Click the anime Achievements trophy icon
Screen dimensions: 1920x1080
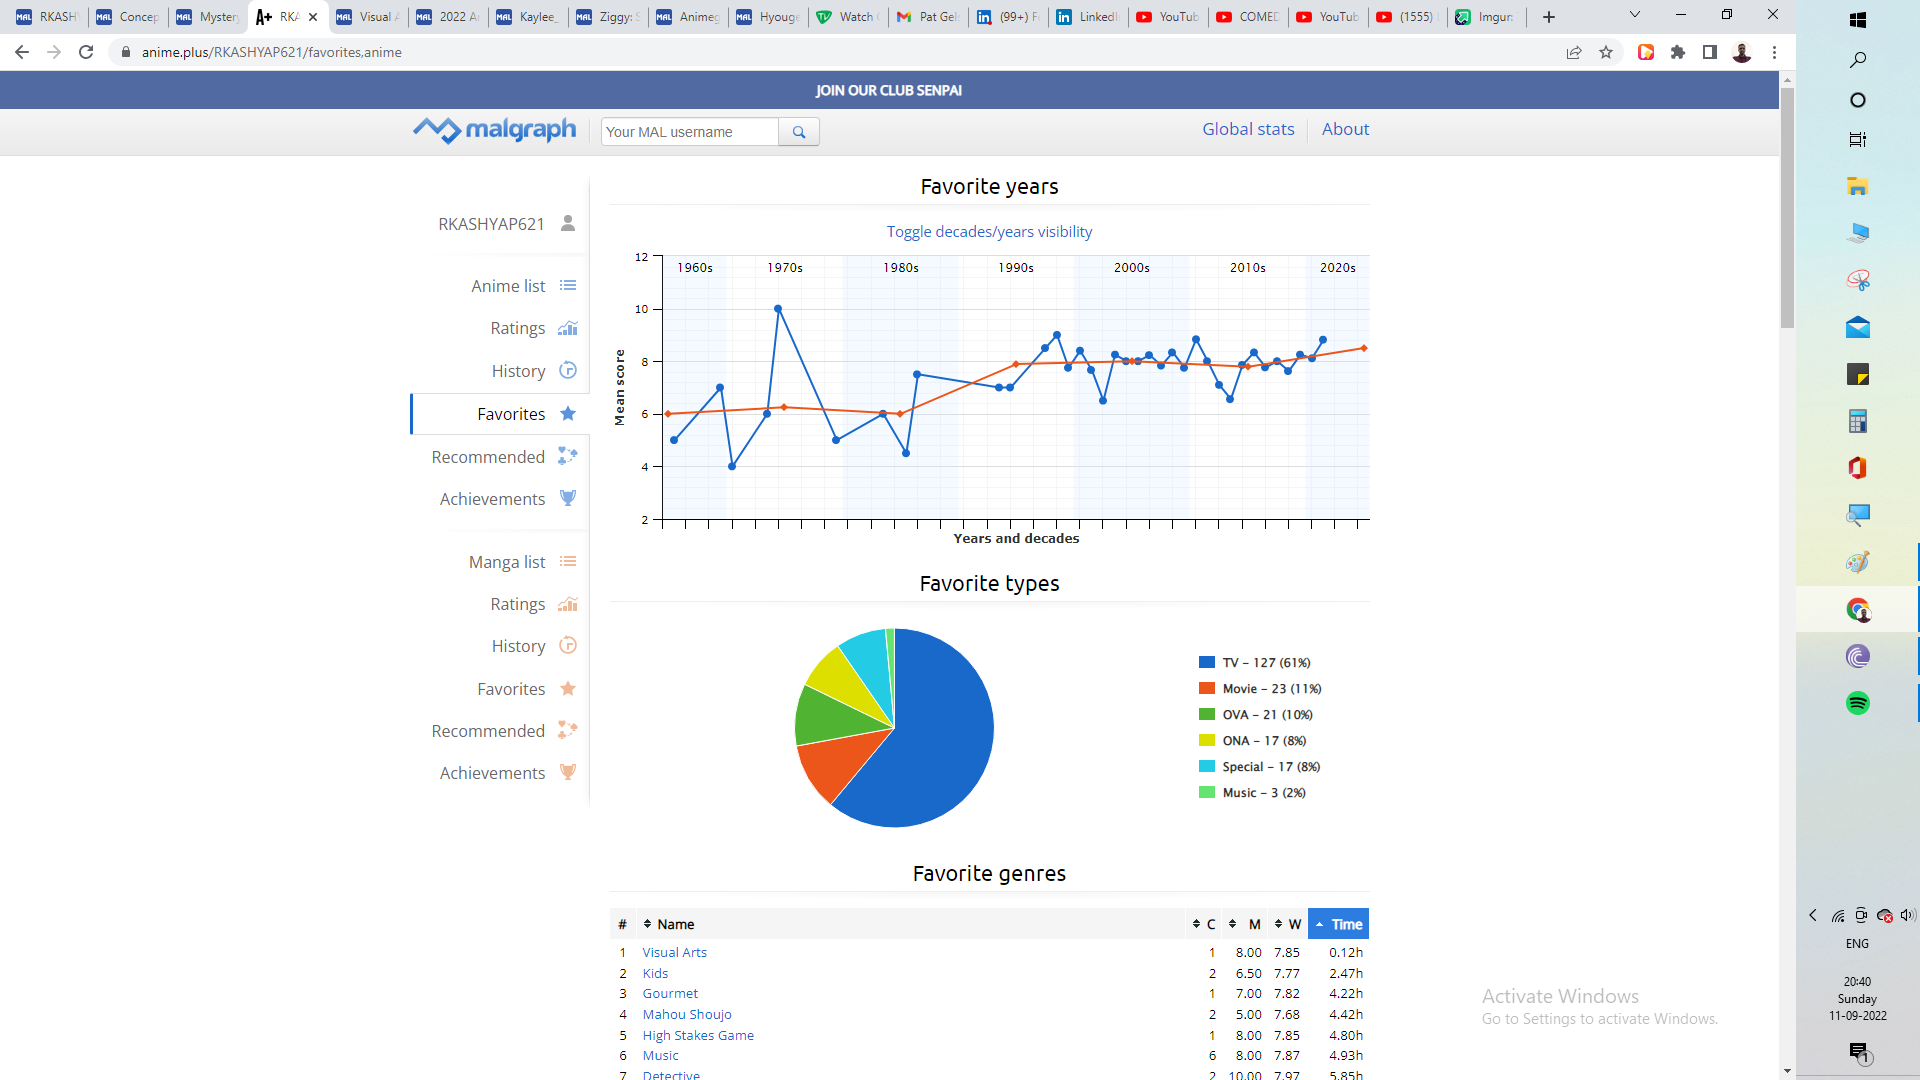[568, 498]
